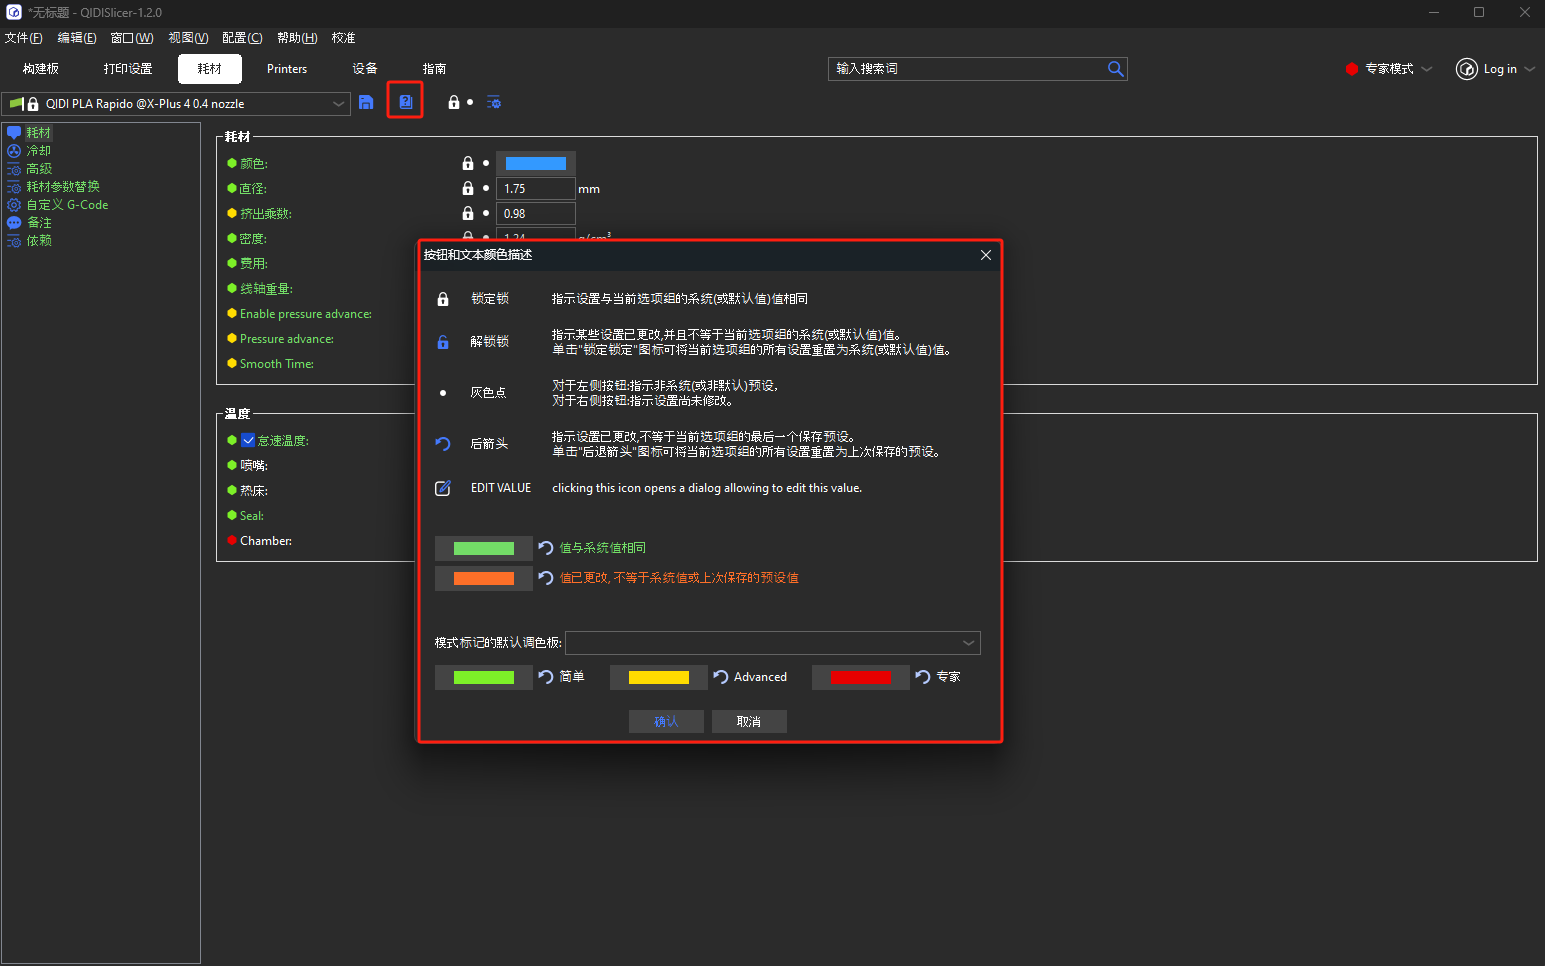Click the 后箭头 blue arrow icon in dialog
The image size is (1545, 966).
point(443,444)
